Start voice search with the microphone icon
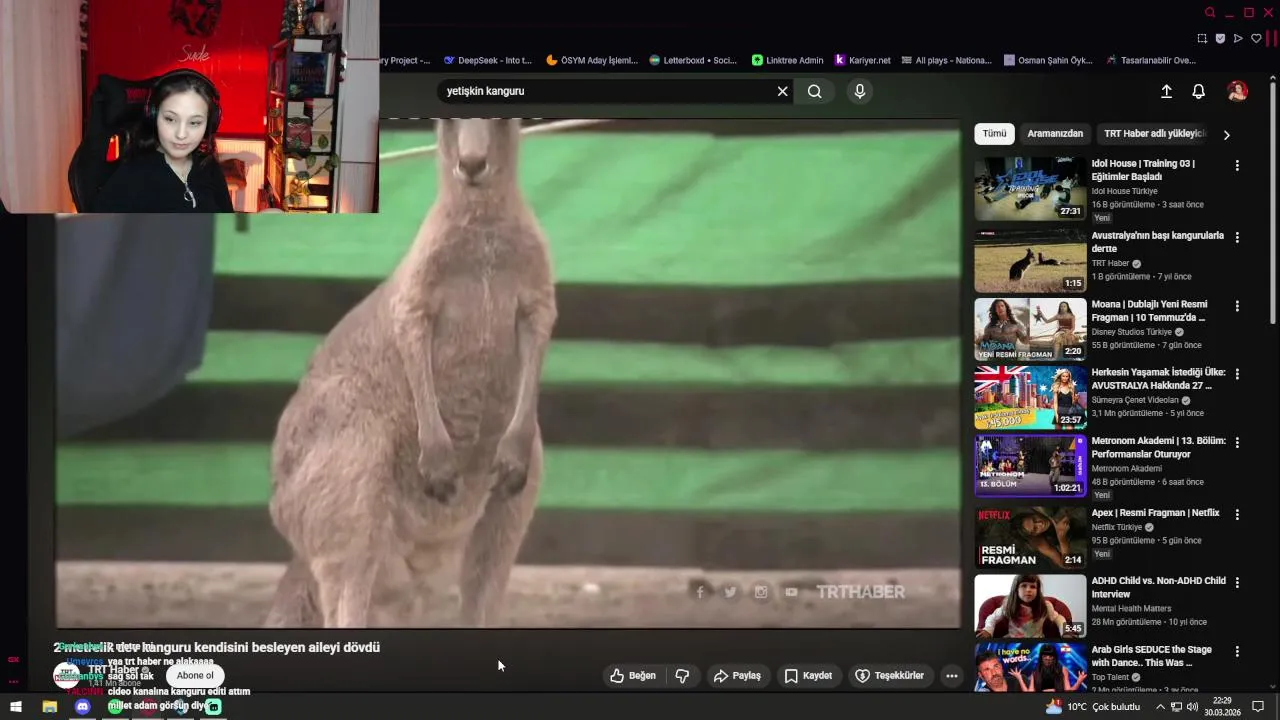This screenshot has width=1280, height=720. pos(859,91)
